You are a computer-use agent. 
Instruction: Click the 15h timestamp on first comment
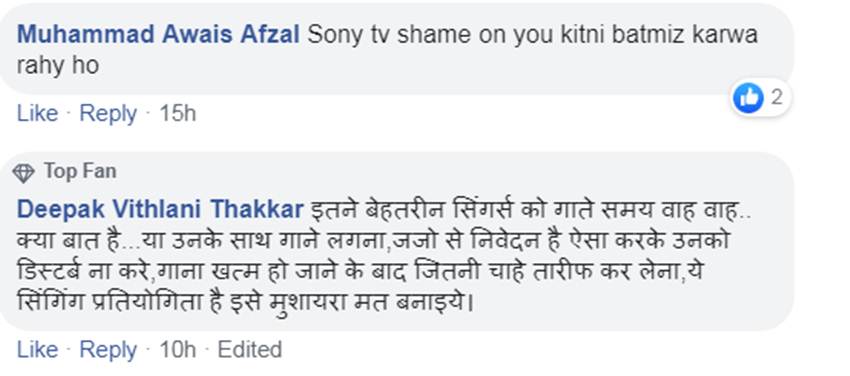[x=177, y=114]
